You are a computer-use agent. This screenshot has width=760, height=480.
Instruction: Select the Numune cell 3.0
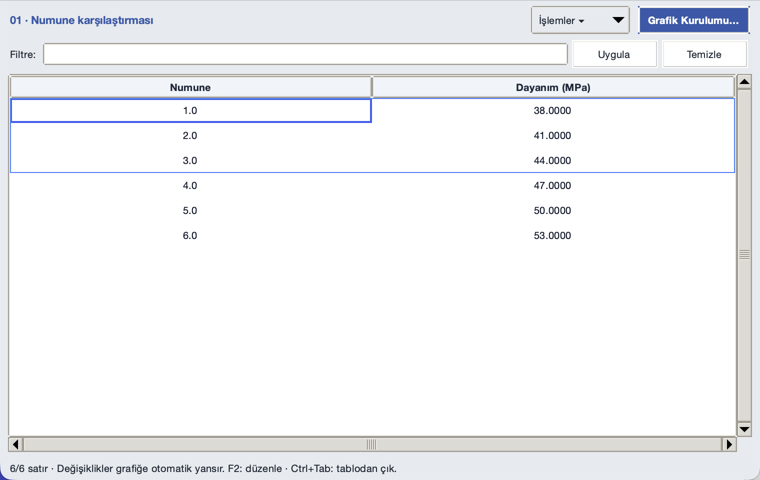coord(190,160)
